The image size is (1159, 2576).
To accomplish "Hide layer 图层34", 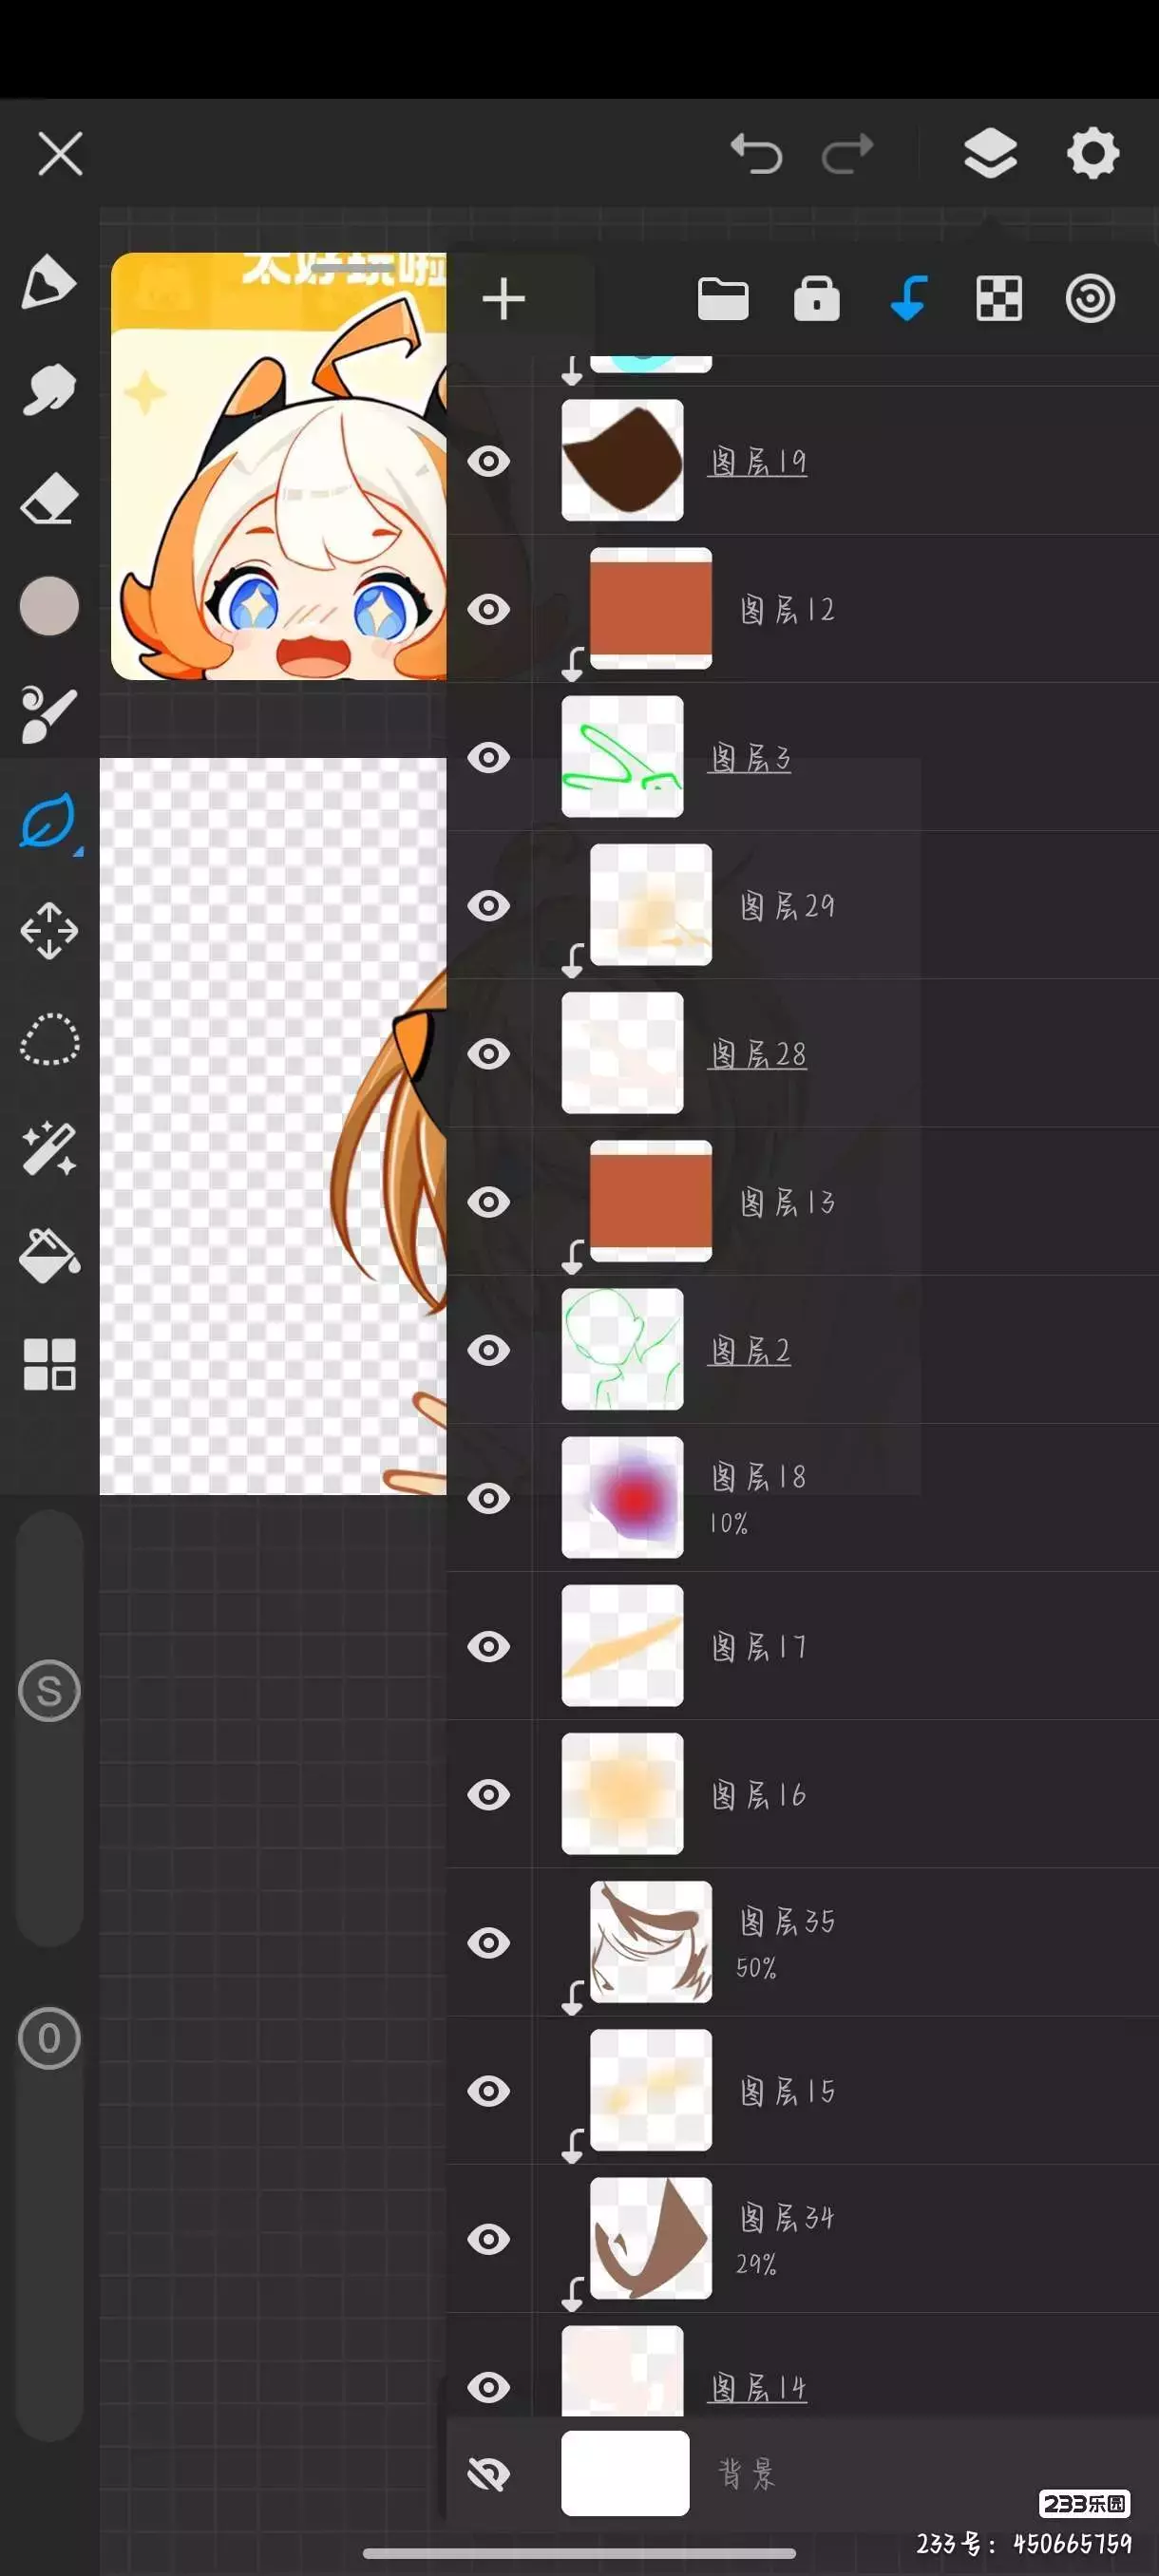I will point(489,2238).
